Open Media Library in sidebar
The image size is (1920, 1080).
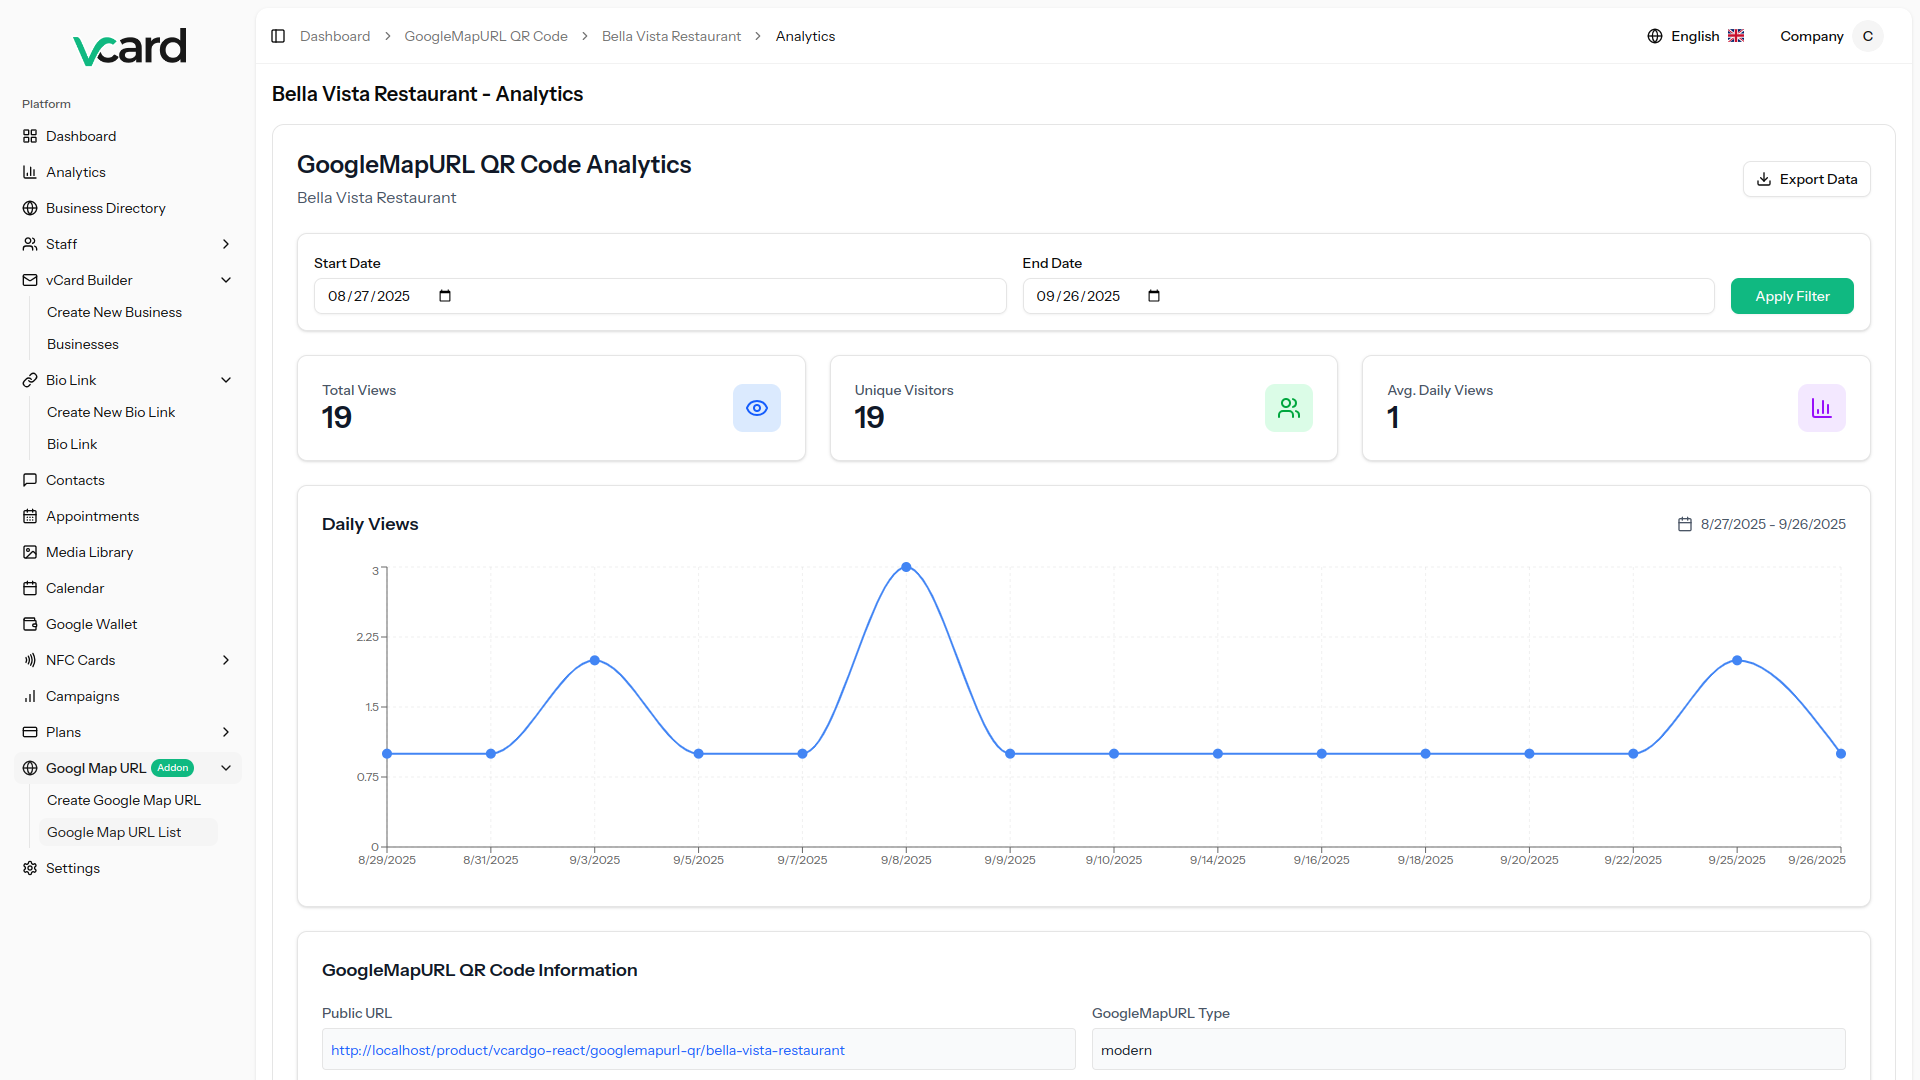(x=89, y=552)
